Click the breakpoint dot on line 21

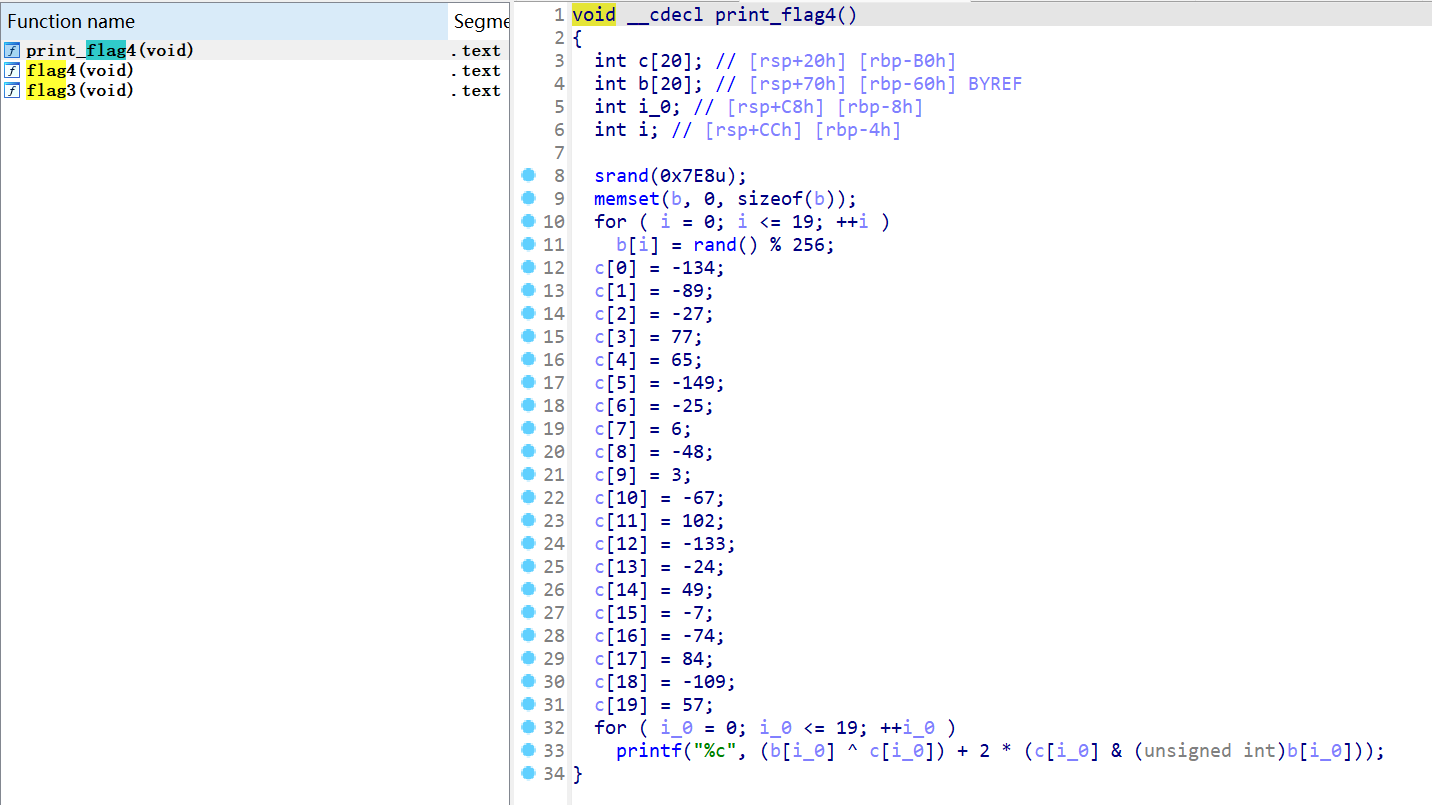tap(528, 474)
